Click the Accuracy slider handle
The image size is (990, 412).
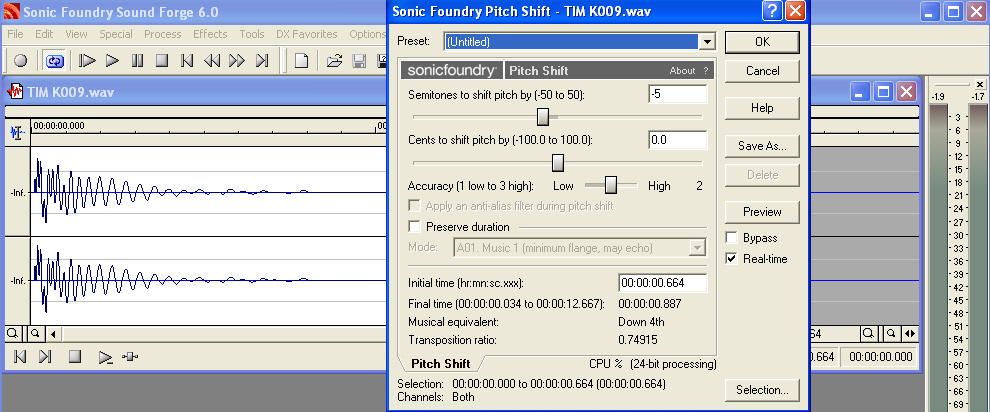click(x=611, y=185)
